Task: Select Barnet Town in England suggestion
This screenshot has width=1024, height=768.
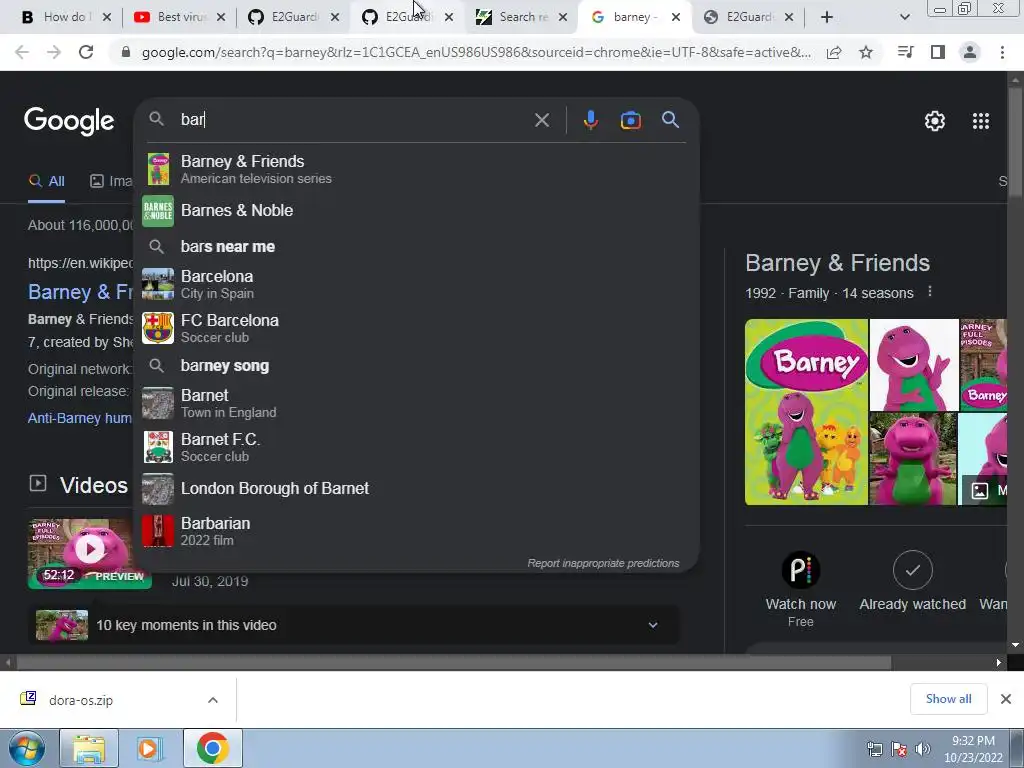Action: click(x=416, y=403)
